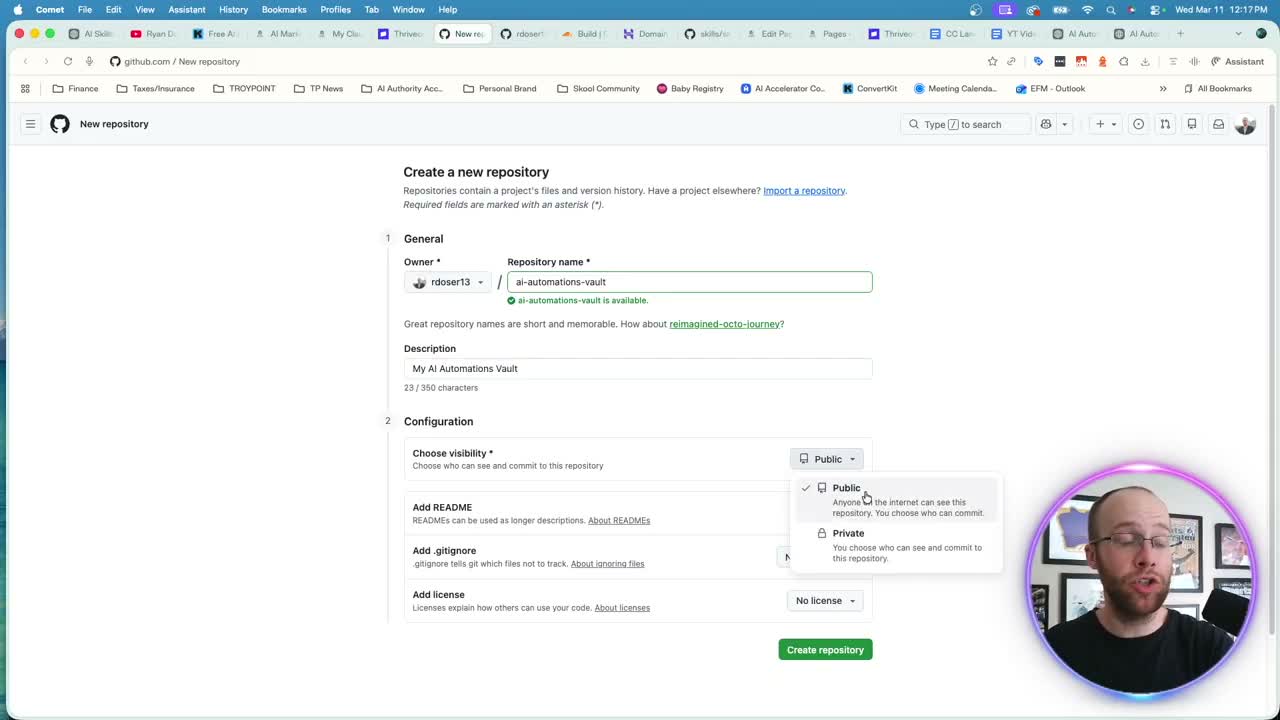Open the About ignoring files link
1280x720 pixels.
click(607, 564)
